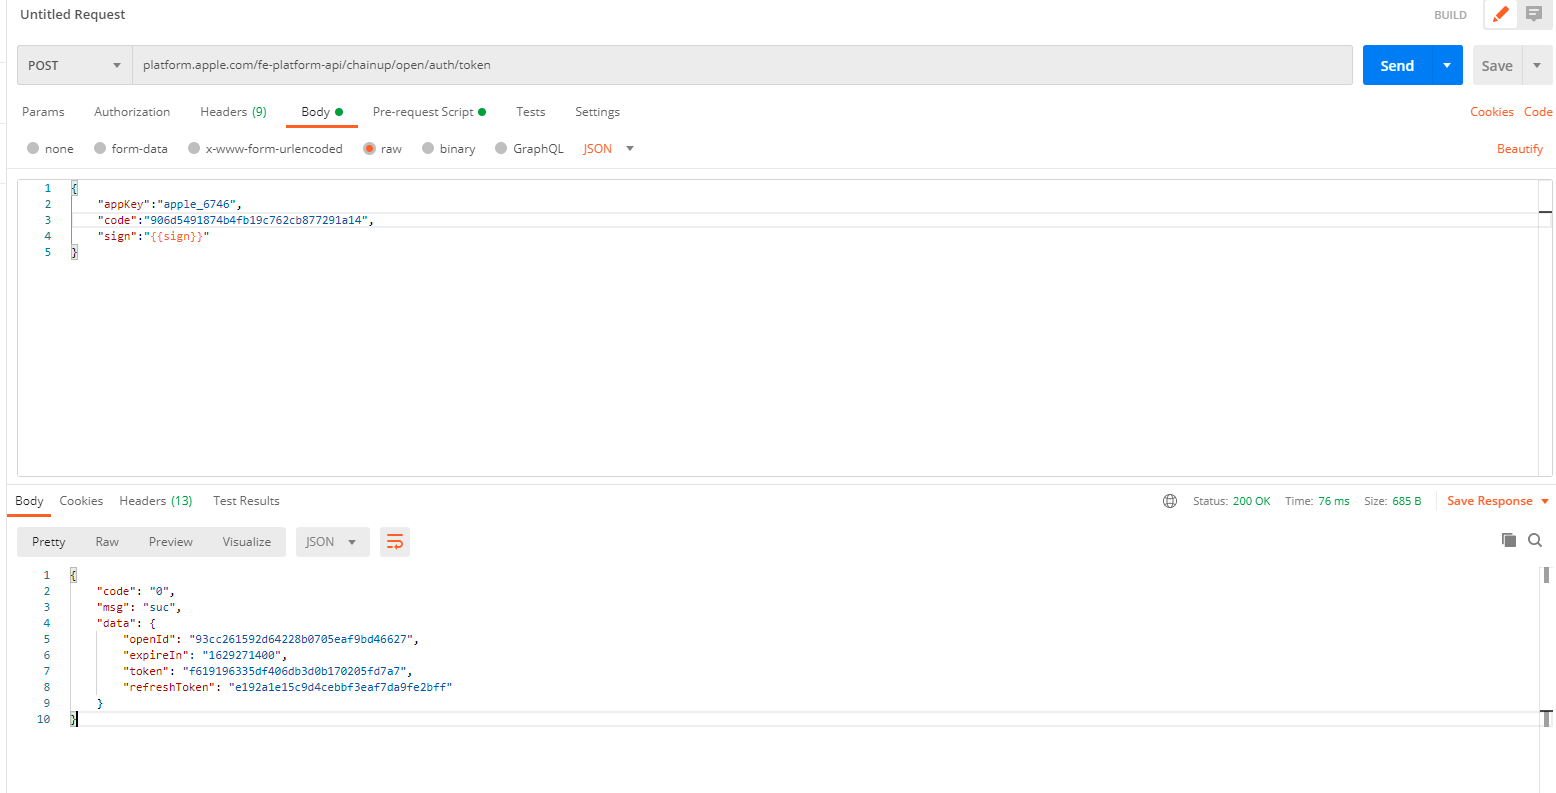Open the Authorization tab

tap(132, 112)
